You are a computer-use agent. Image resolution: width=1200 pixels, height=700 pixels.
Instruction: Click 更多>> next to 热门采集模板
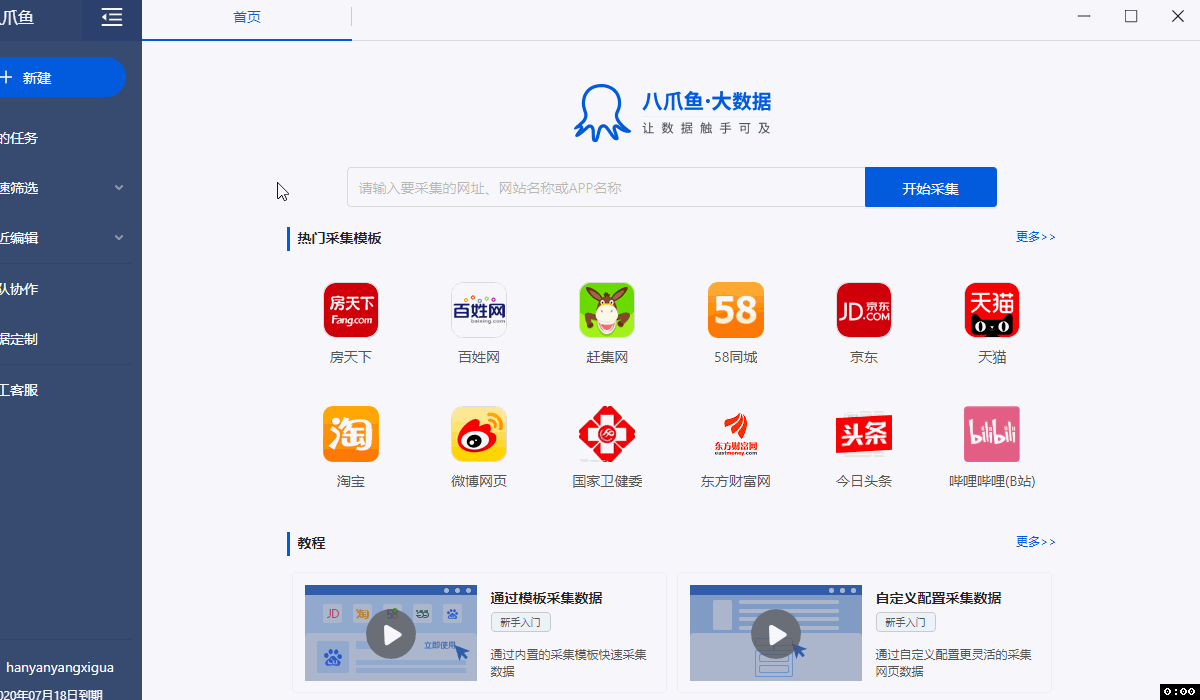pyautogui.click(x=1036, y=237)
